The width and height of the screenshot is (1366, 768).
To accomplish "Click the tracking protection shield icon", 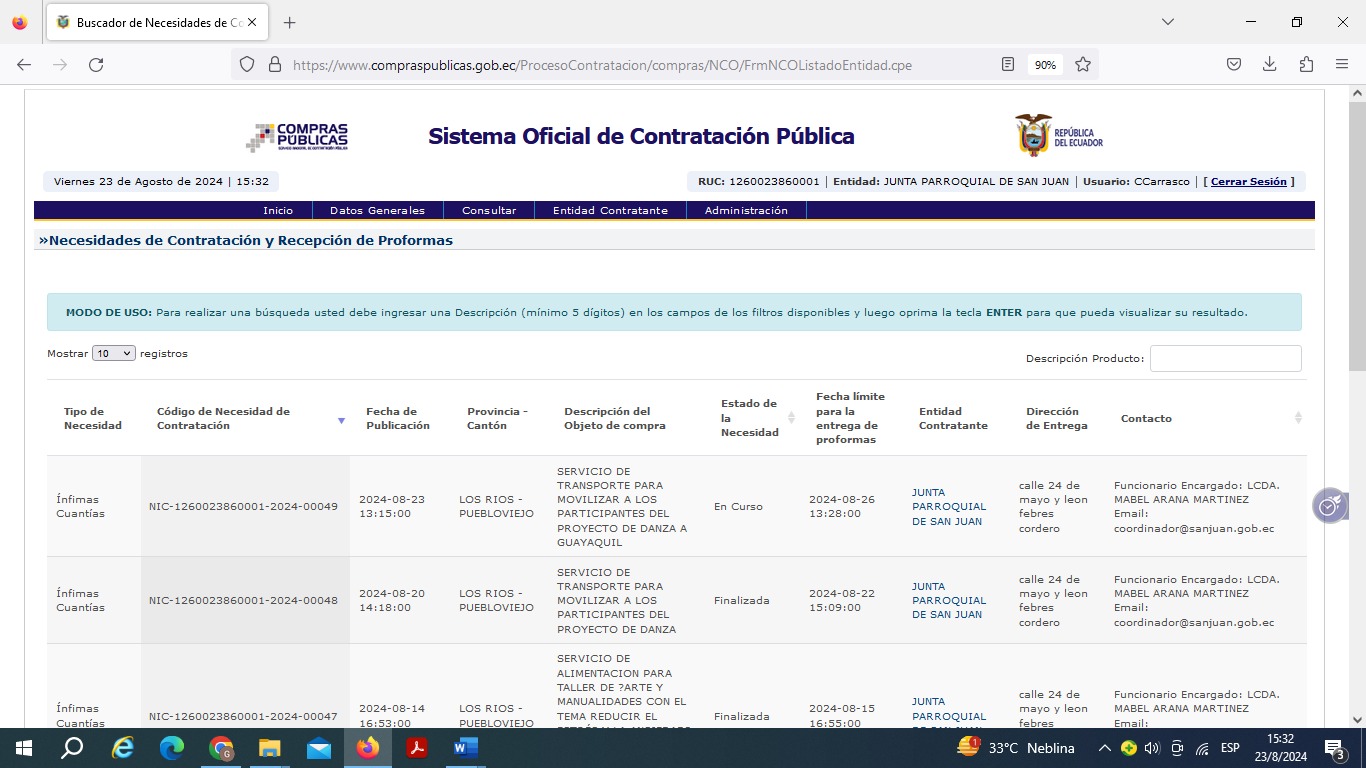I will pos(247,65).
